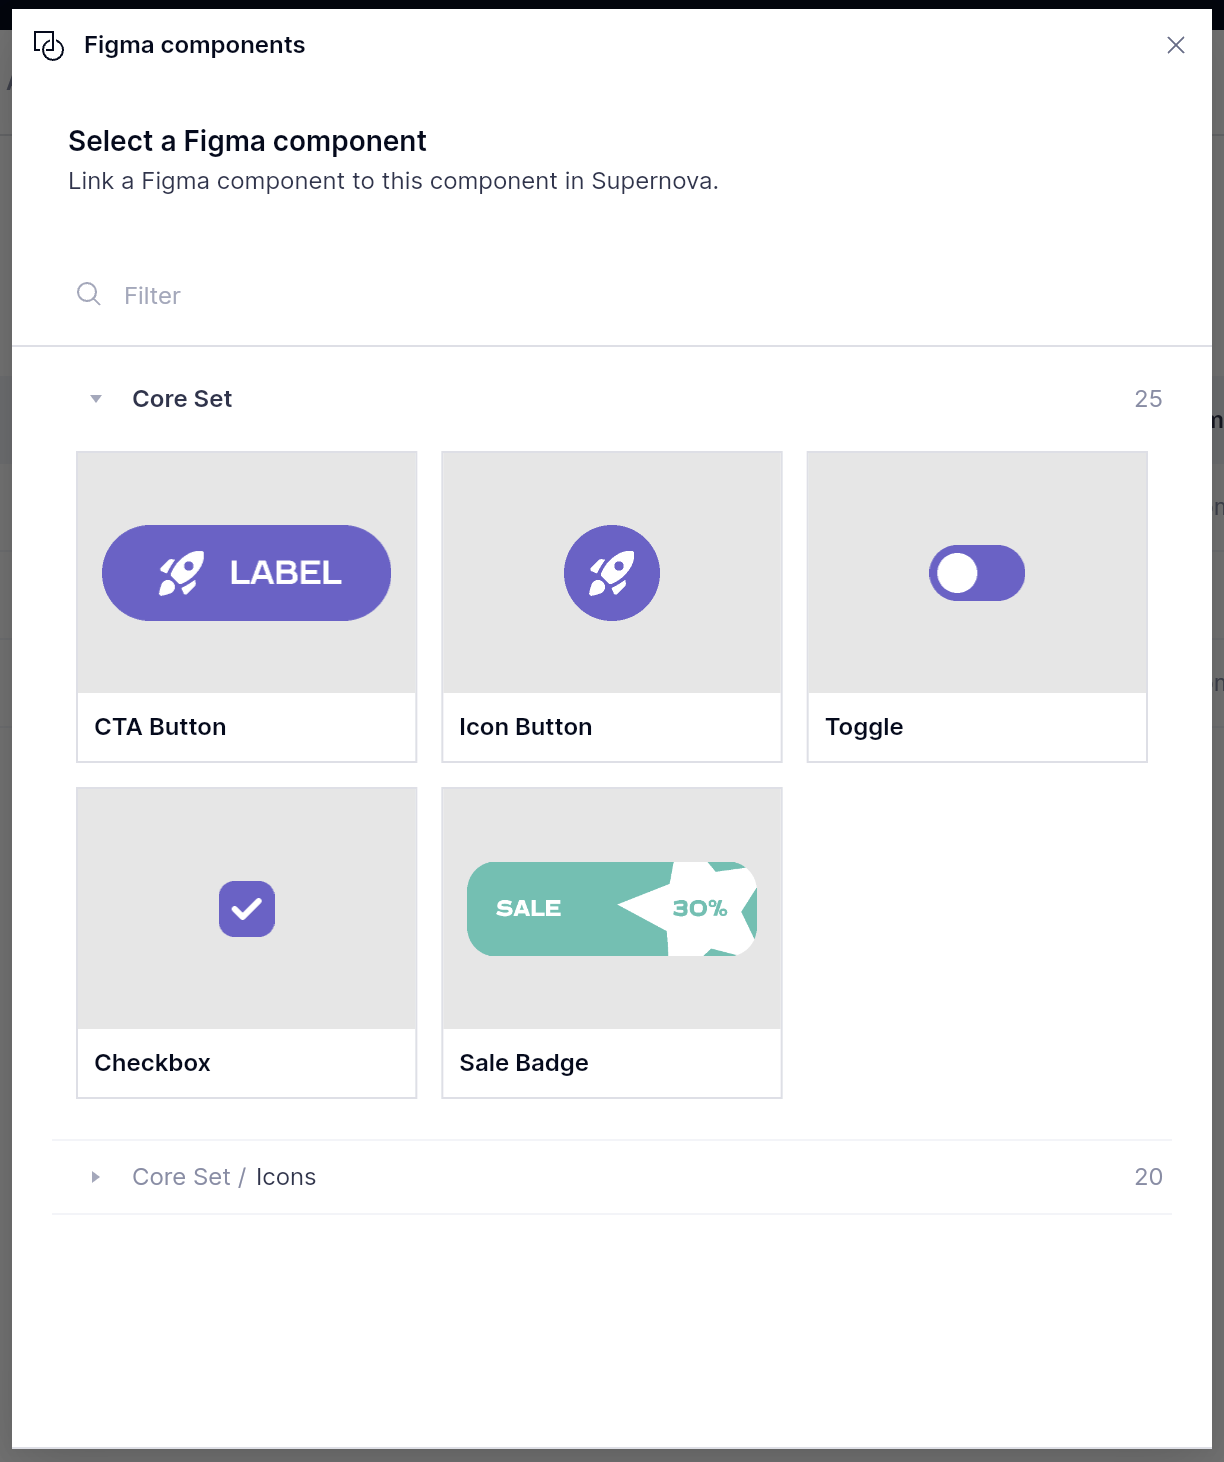Expand the Core Set / Icons section
This screenshot has height=1462, width=1224.
pyautogui.click(x=96, y=1177)
